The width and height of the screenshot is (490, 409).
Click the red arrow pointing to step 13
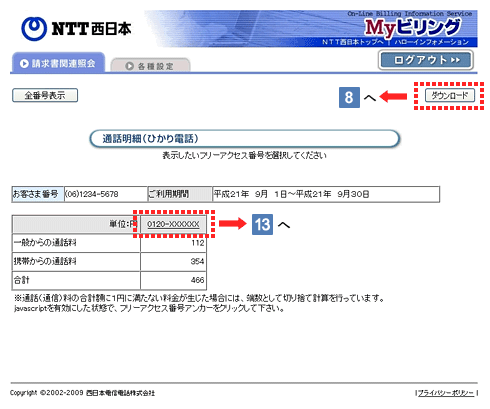(x=232, y=223)
